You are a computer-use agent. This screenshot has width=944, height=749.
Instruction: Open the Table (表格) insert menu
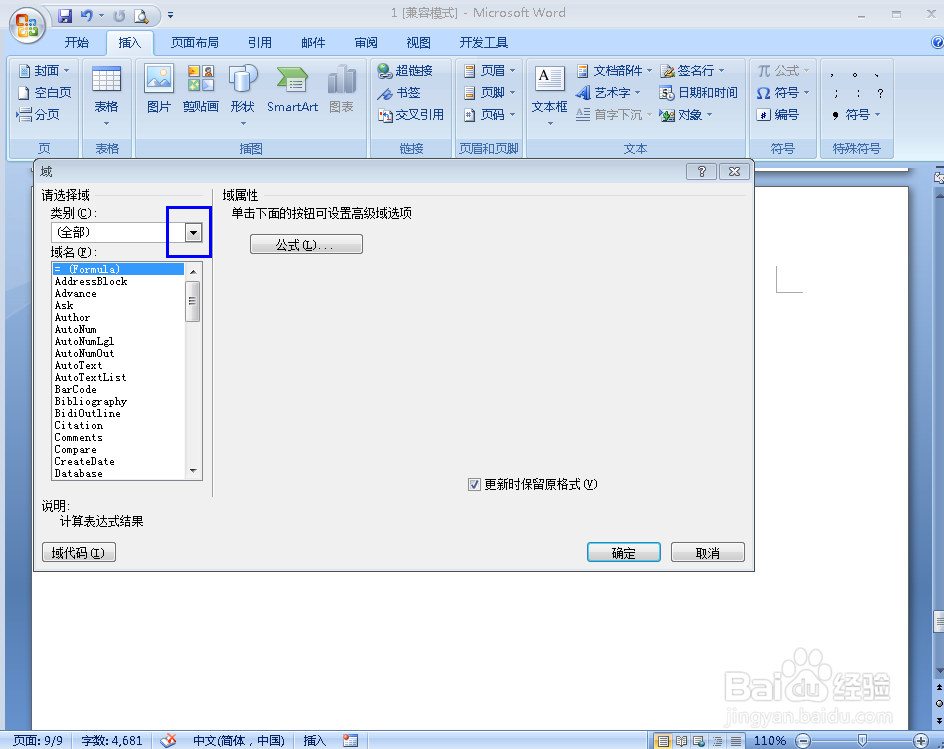click(x=107, y=95)
